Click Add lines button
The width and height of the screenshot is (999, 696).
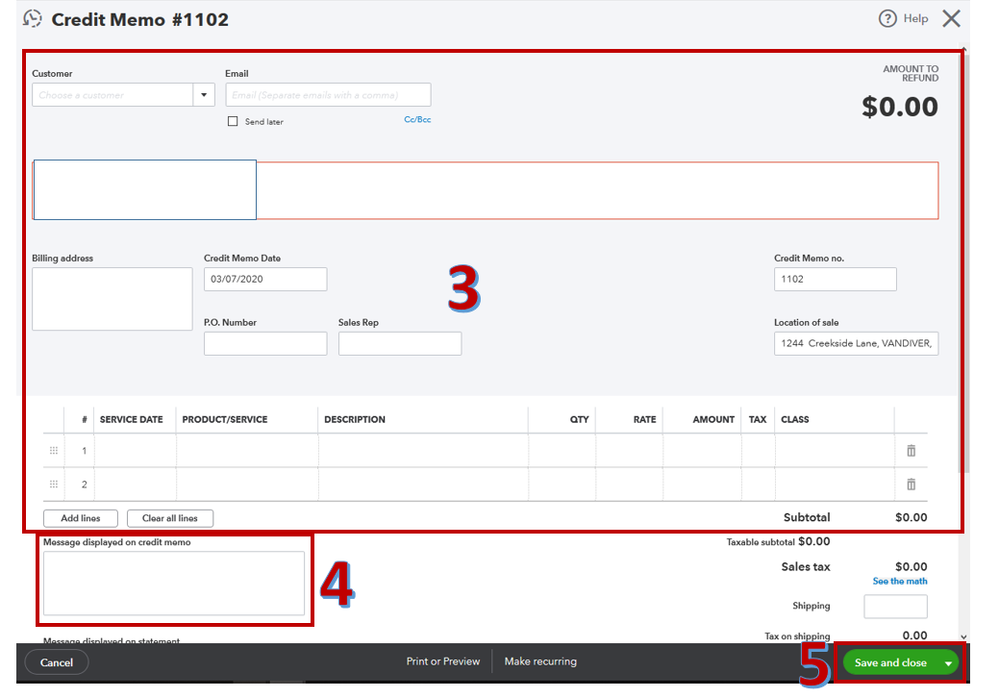pos(80,518)
